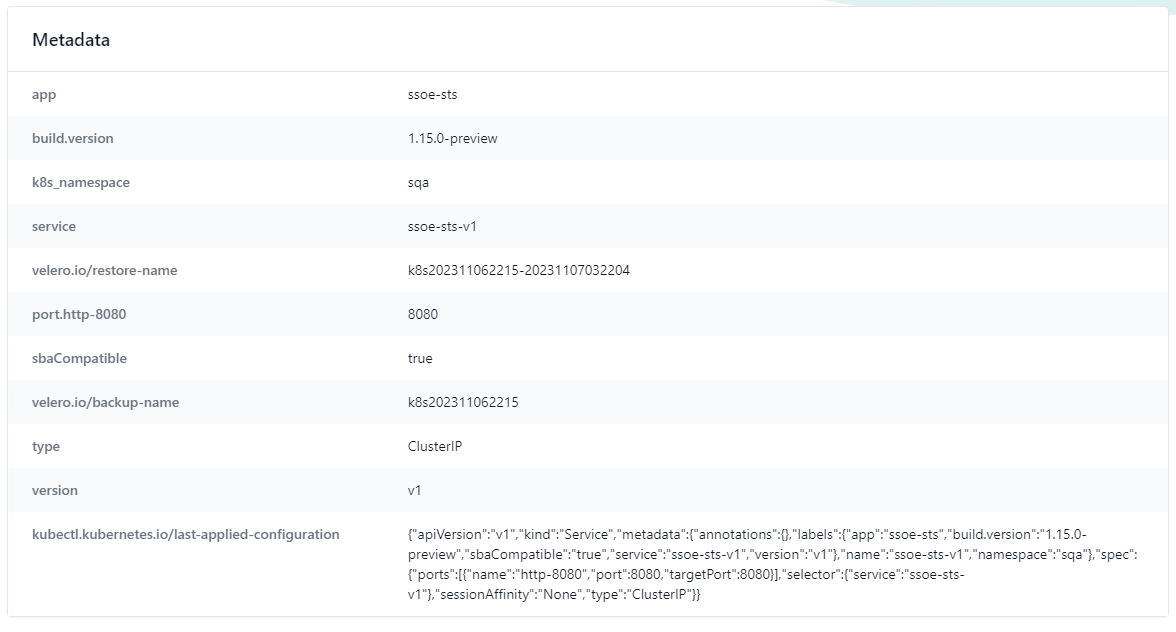The image size is (1176, 632).
Task: Click the build.version key label
Action: click(x=73, y=138)
